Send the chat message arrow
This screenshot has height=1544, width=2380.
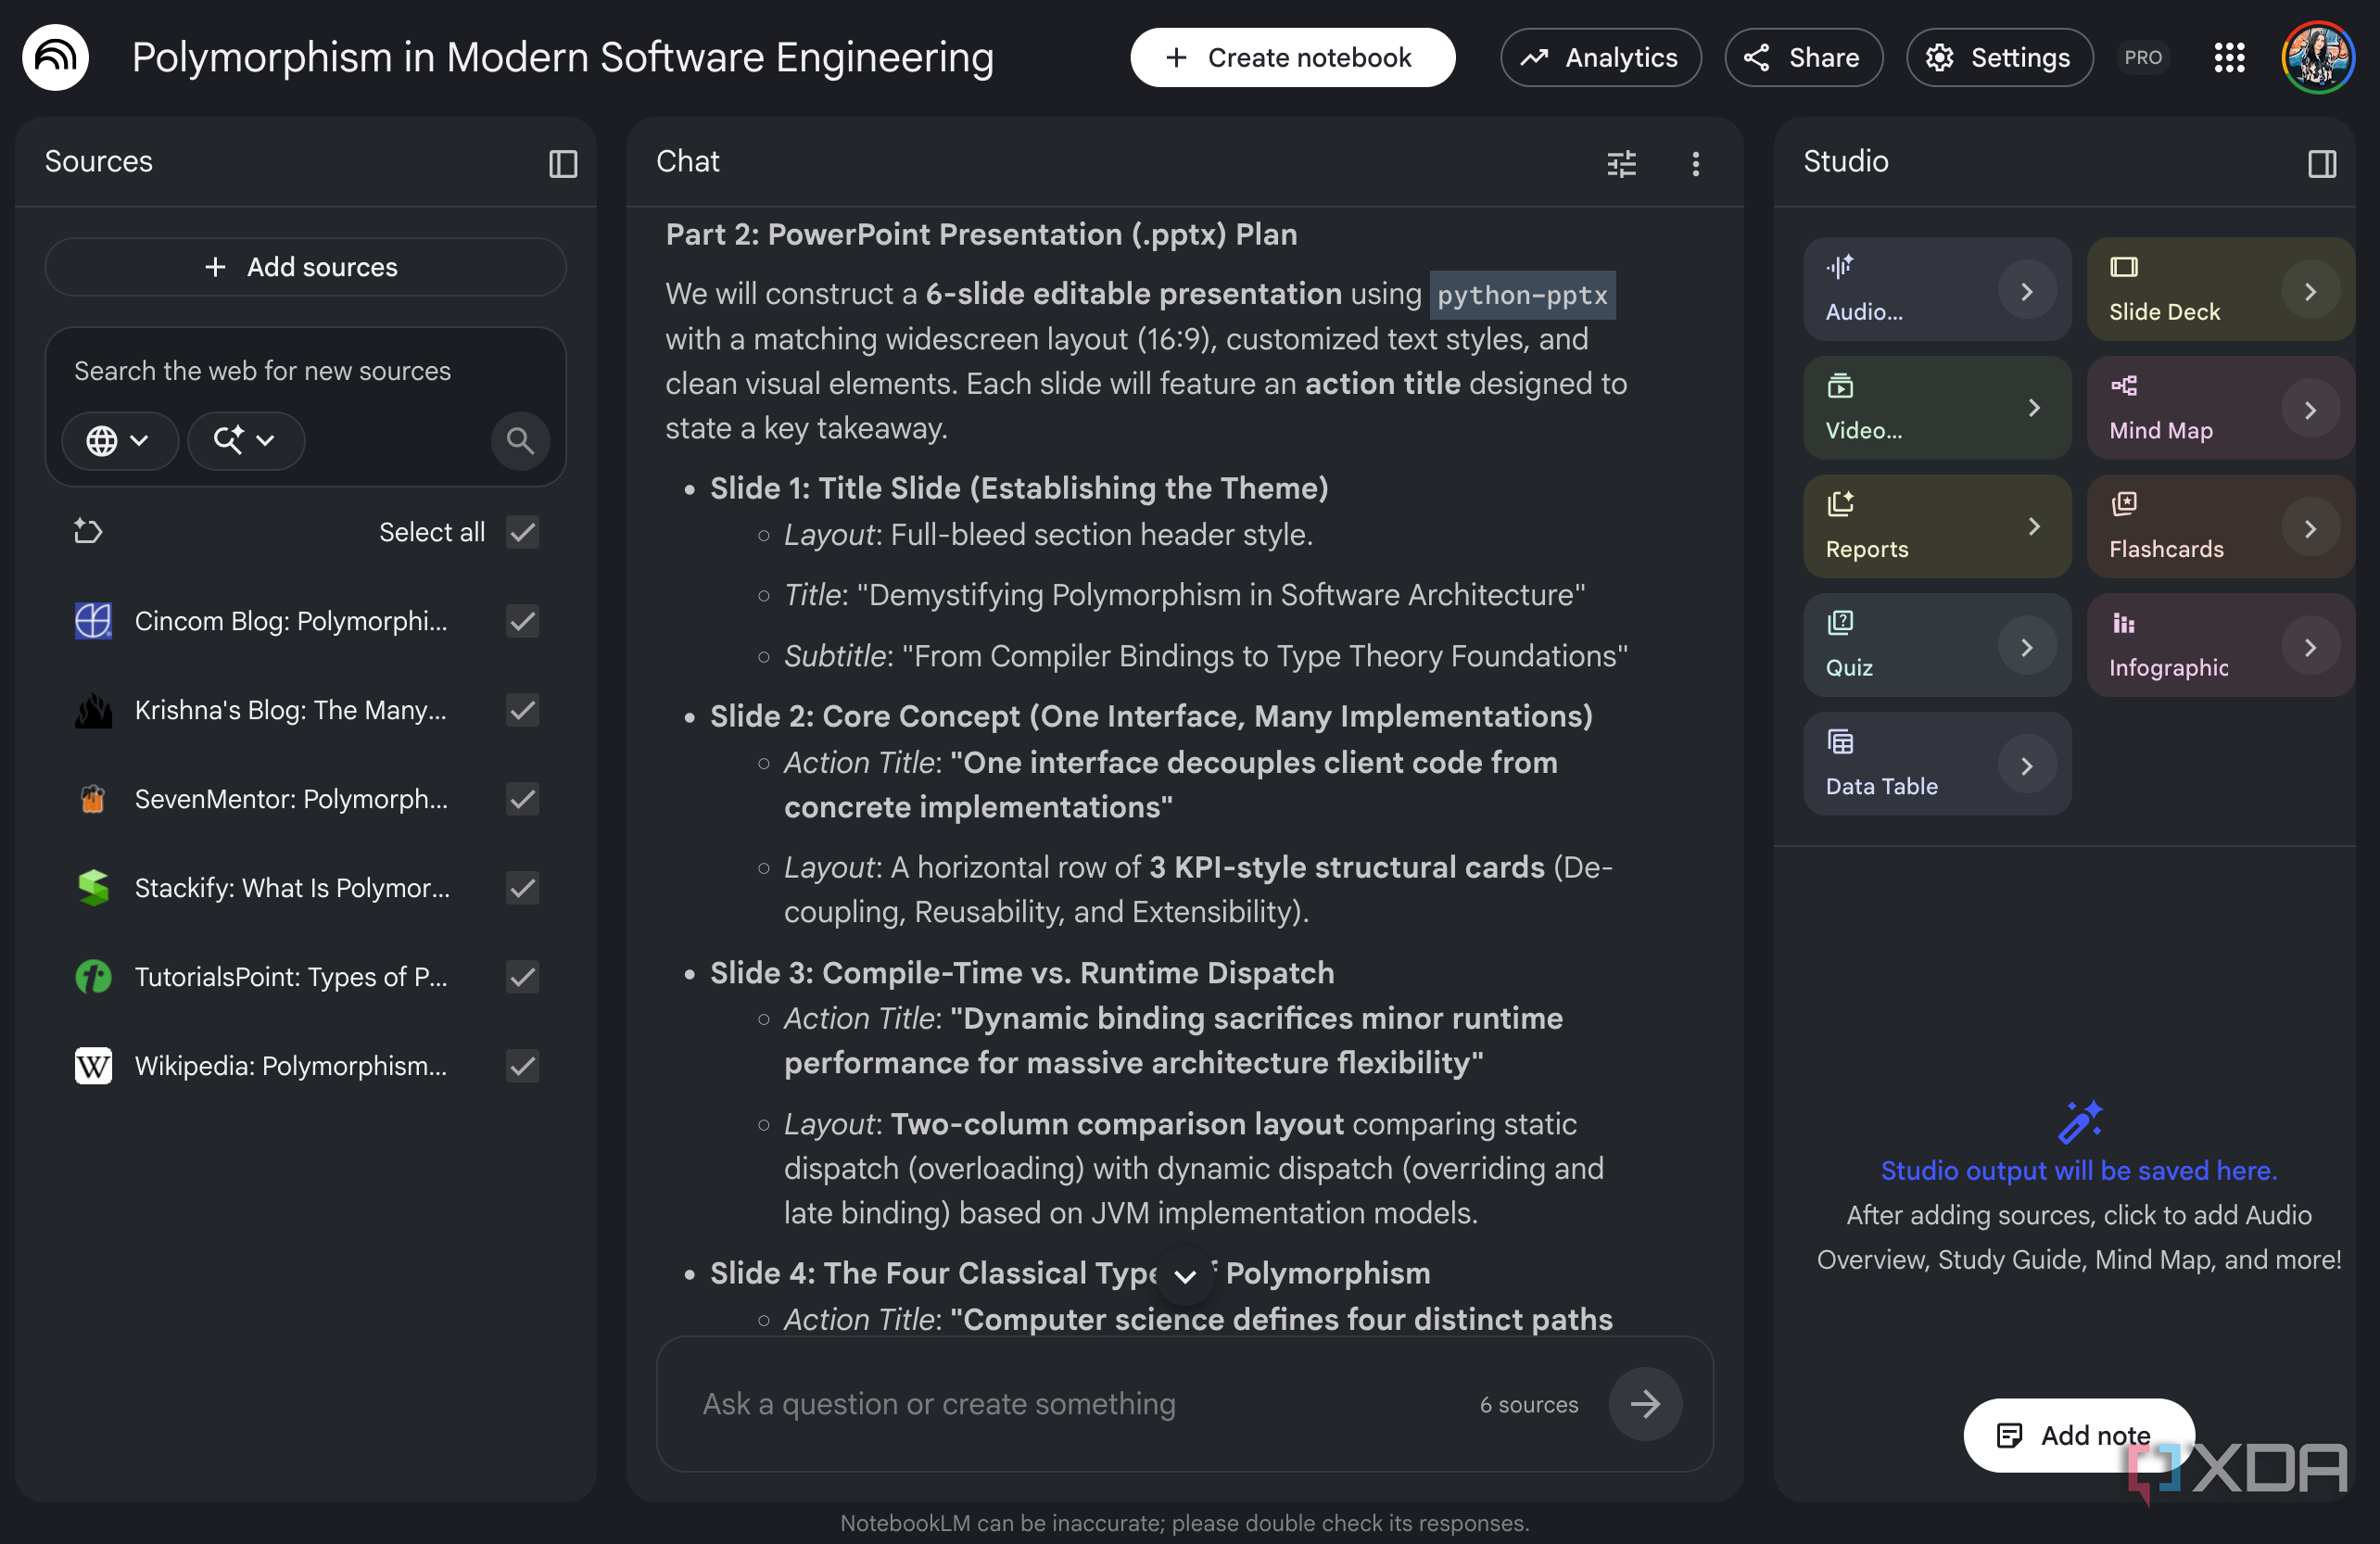coord(1644,1403)
